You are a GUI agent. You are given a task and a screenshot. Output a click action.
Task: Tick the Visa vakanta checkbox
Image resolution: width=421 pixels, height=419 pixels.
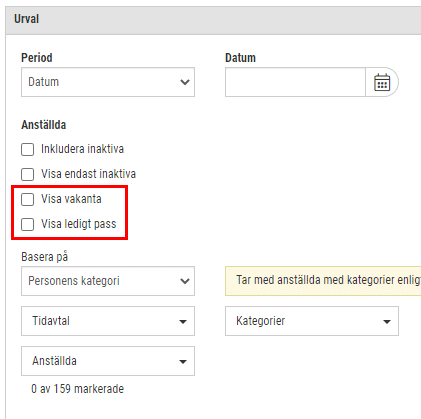point(27,199)
